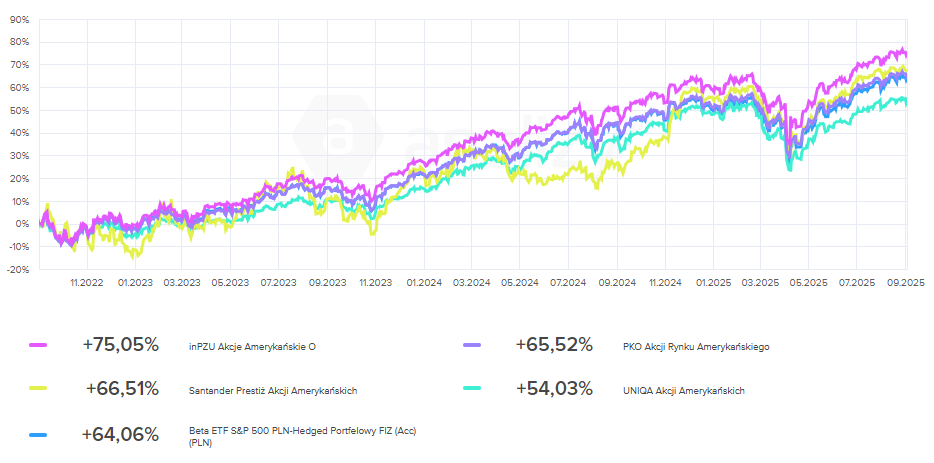
Task: Click the +75,05% return value
Action: pos(120,345)
